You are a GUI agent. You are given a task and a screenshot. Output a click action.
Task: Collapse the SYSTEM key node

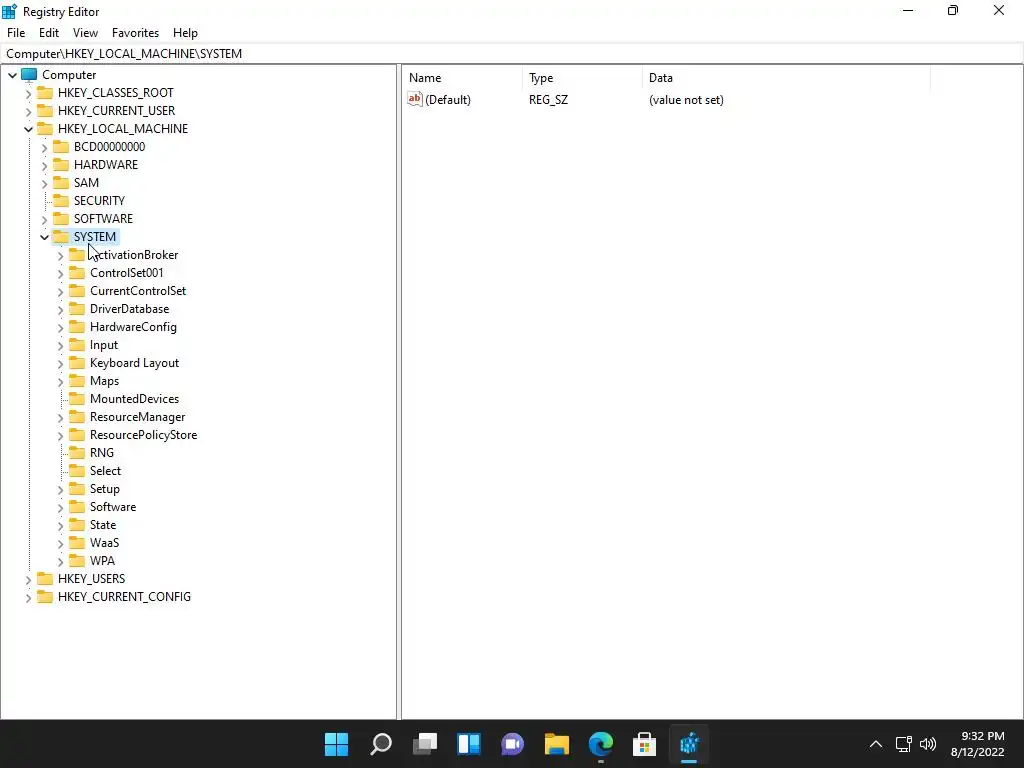(x=44, y=237)
